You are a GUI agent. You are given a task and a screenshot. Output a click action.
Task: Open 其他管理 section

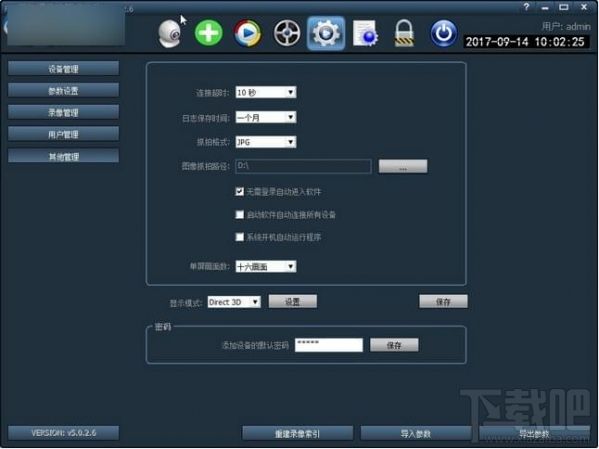pos(63,156)
